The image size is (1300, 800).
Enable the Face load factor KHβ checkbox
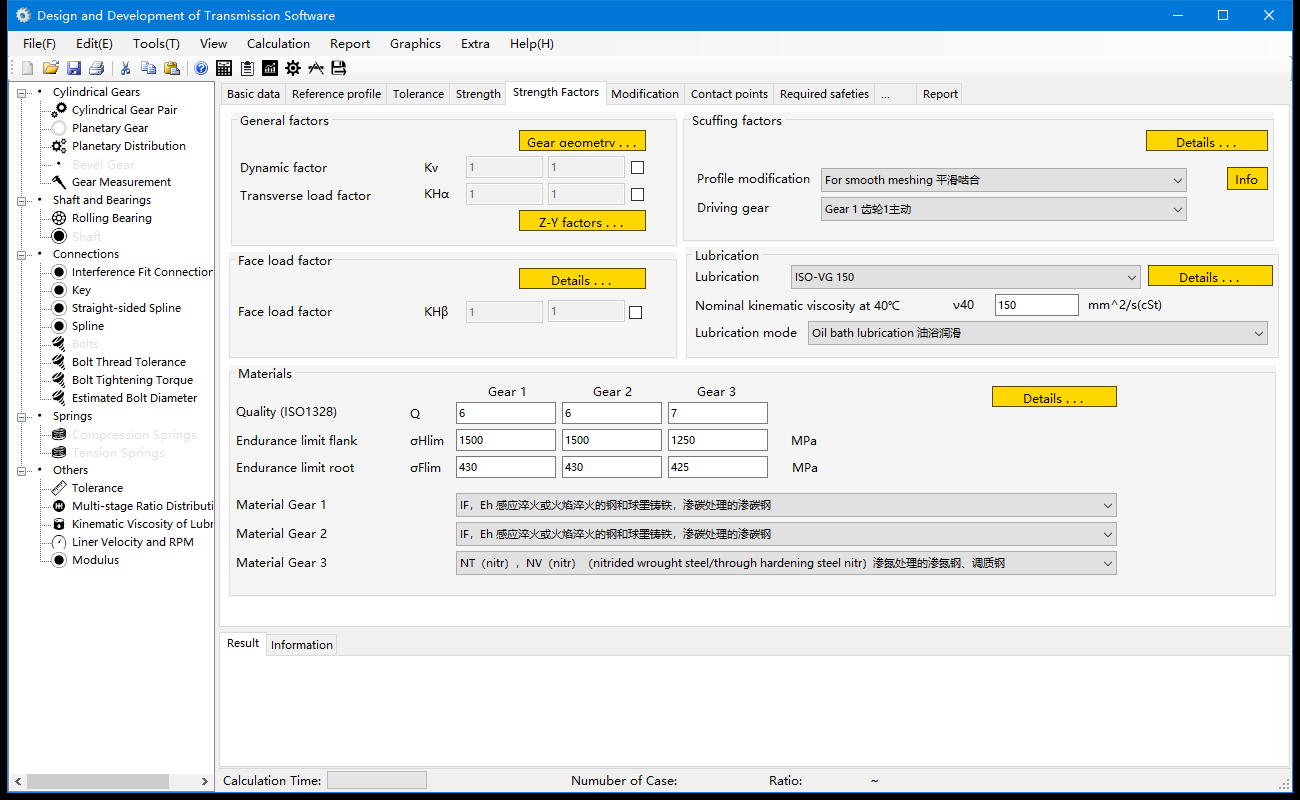[x=635, y=312]
